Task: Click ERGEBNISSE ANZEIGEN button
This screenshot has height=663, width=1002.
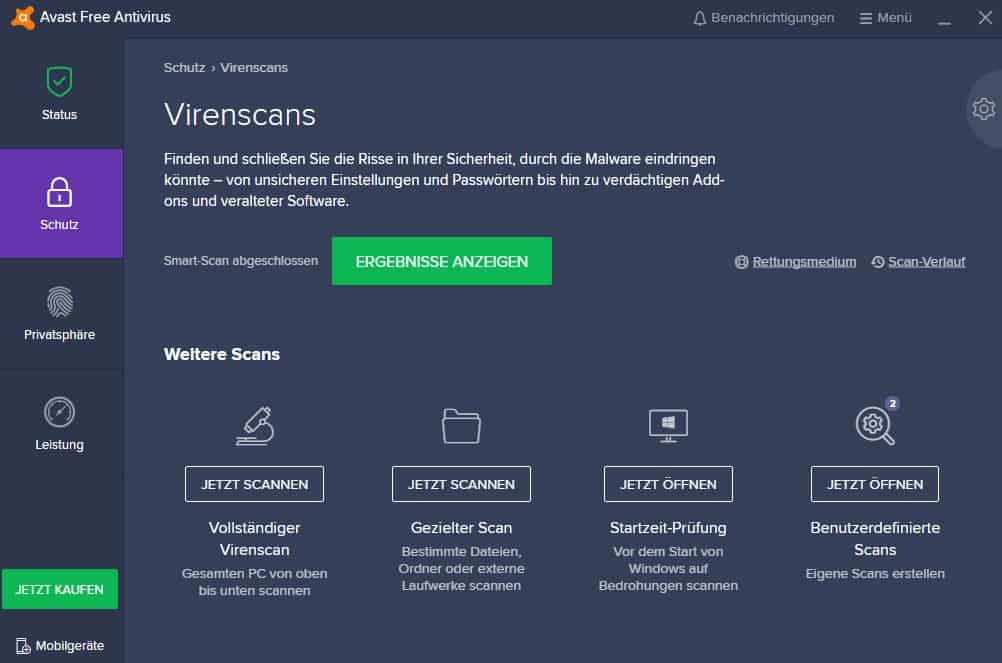Action: (x=442, y=261)
